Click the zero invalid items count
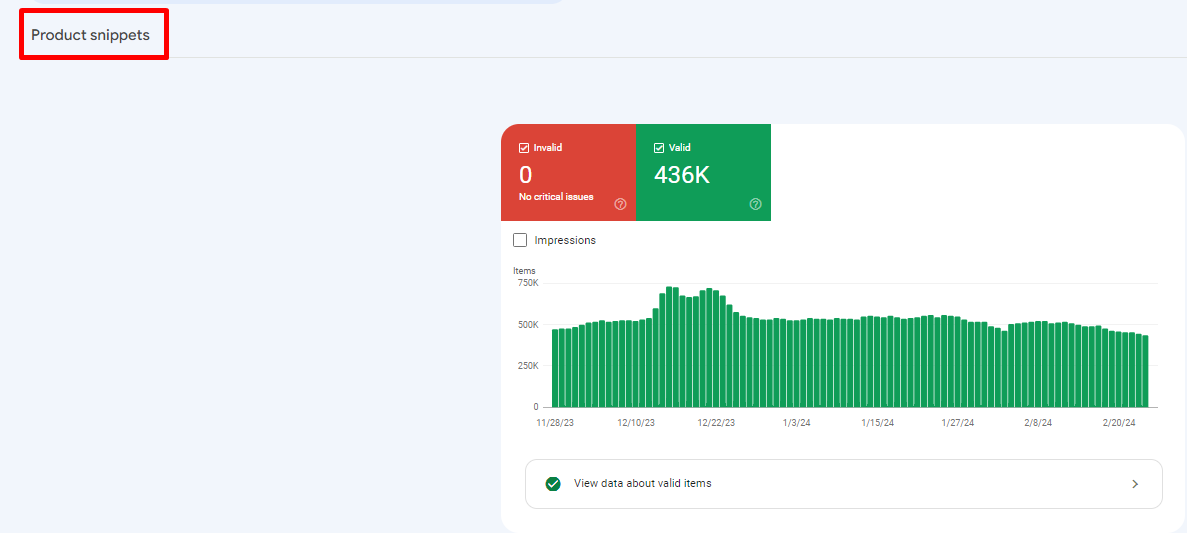The image size is (1187, 533). pos(526,175)
